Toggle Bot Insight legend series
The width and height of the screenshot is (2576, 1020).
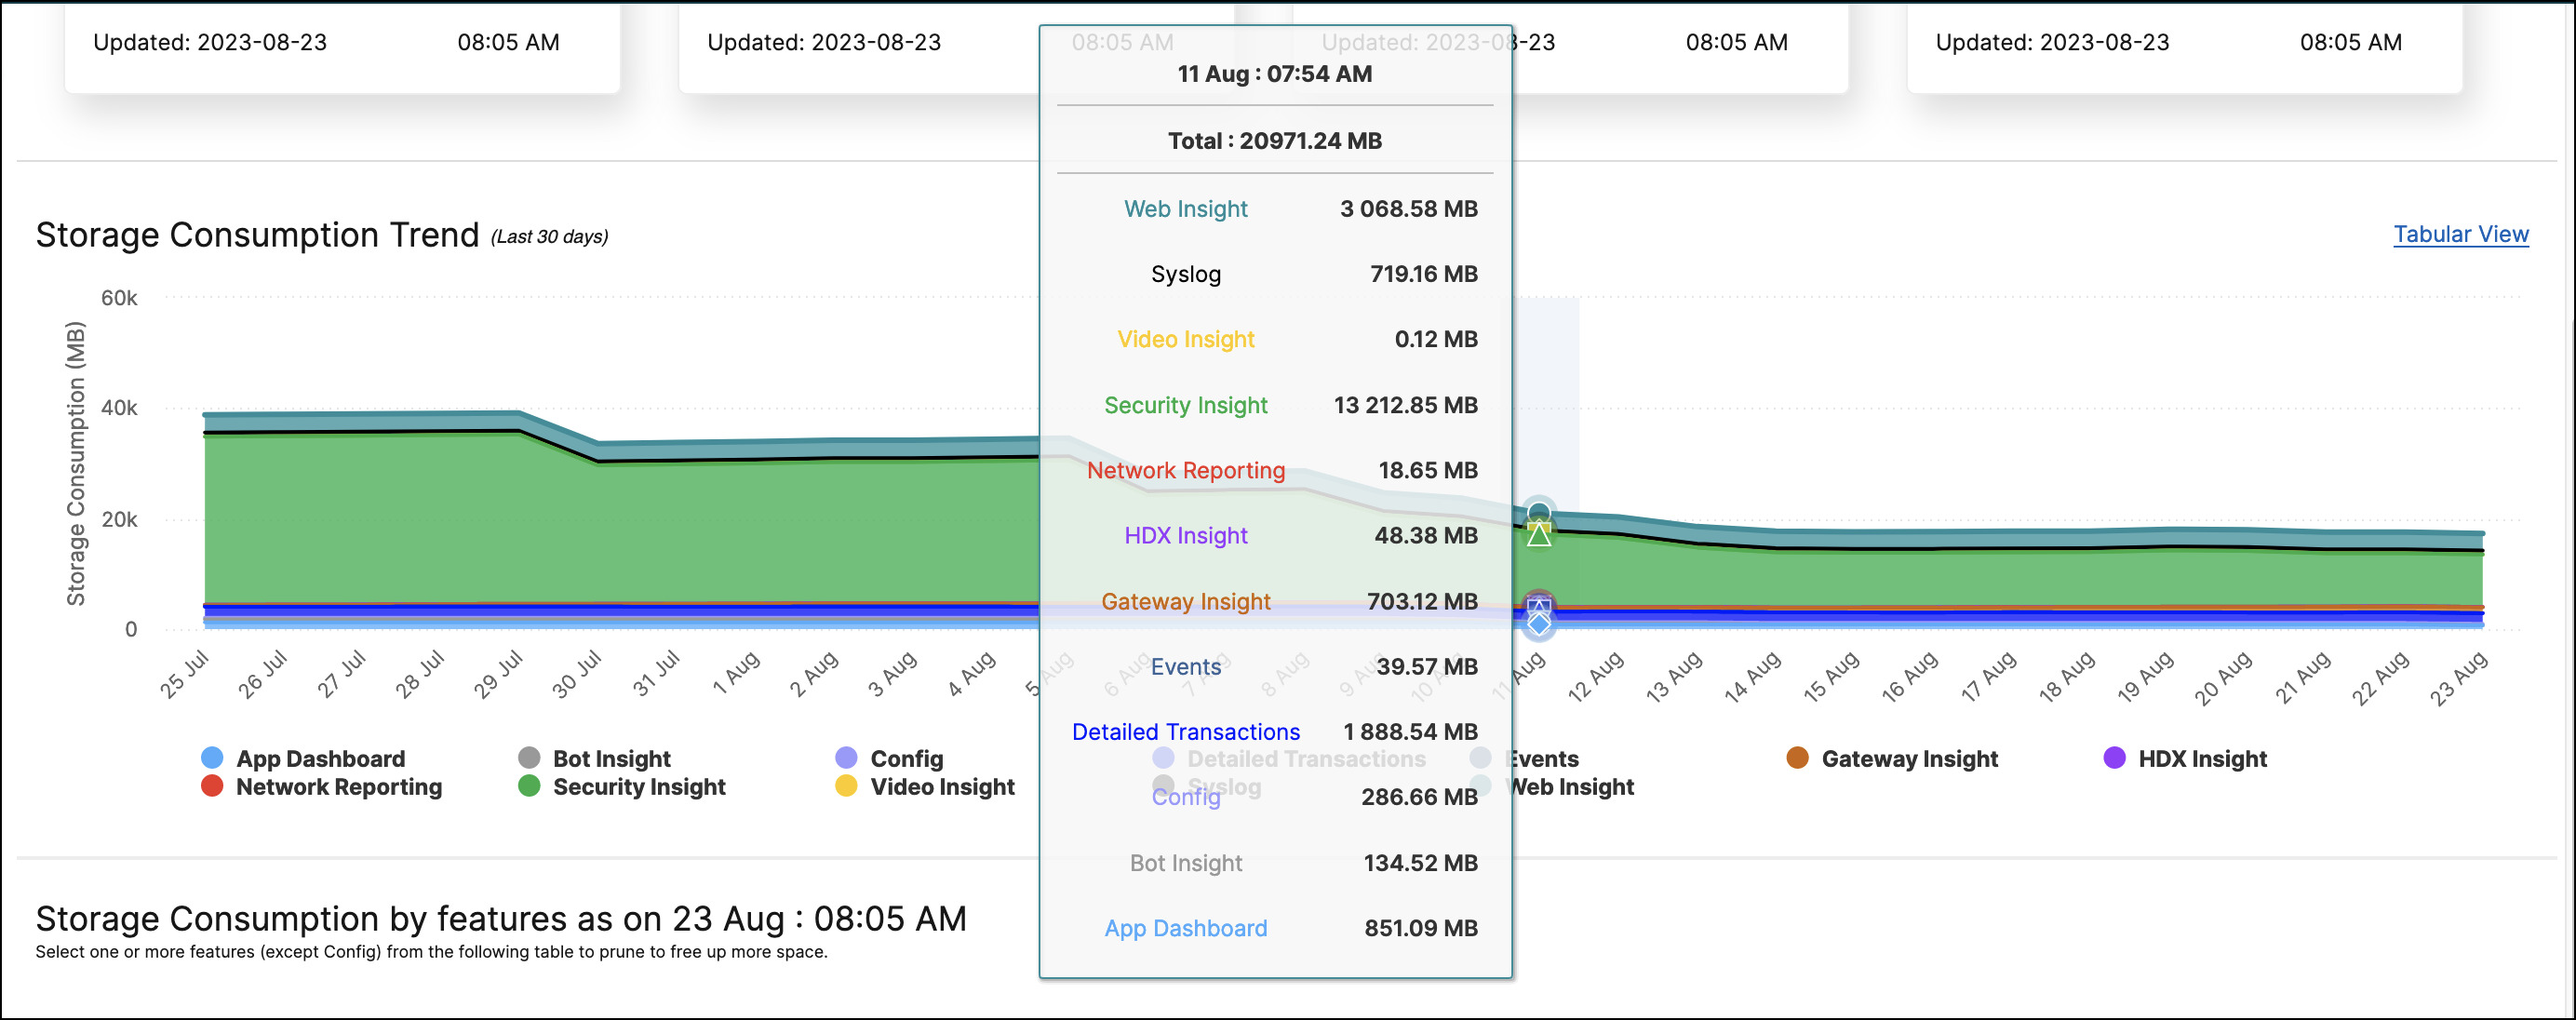(594, 758)
